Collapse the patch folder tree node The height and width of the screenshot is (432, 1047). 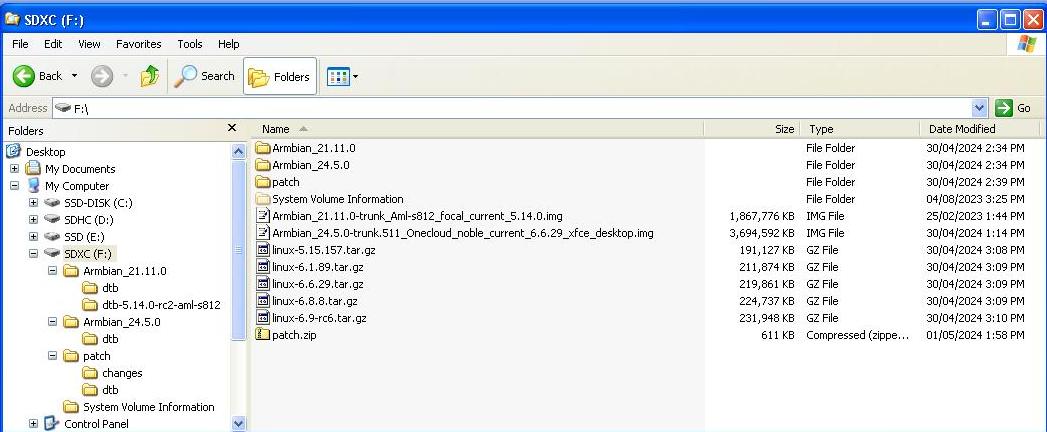53,356
